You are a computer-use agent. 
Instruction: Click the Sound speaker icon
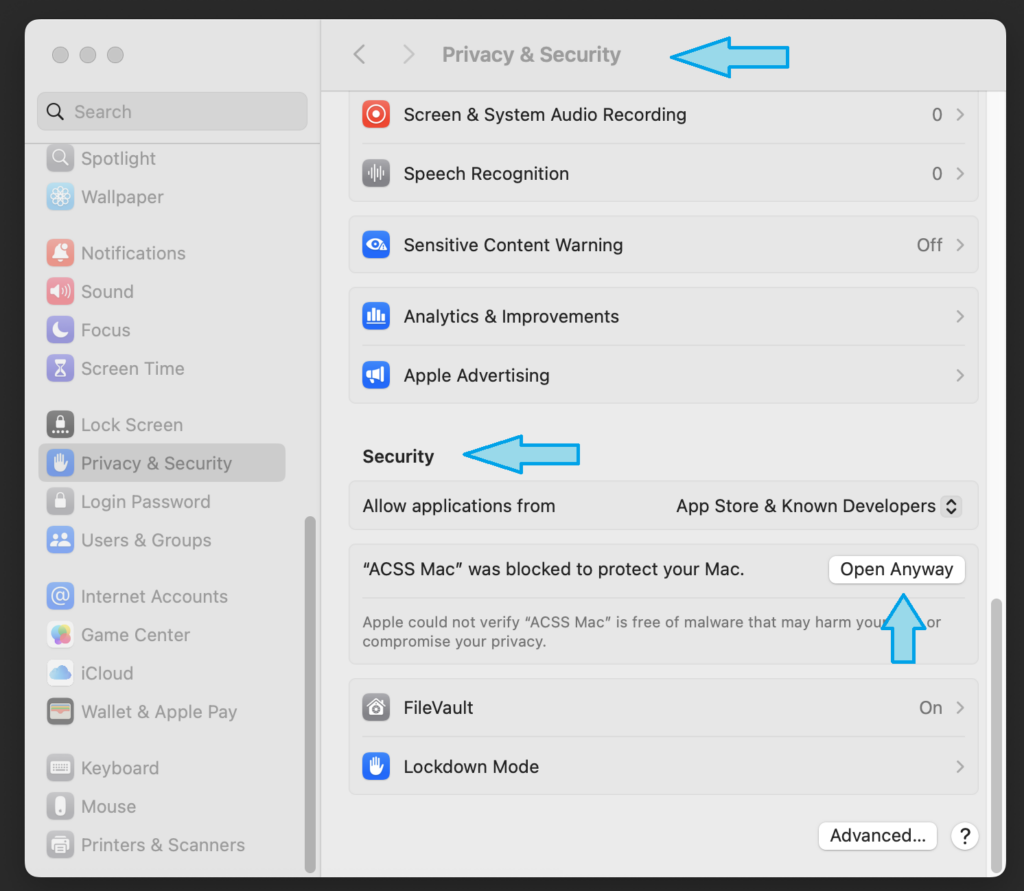(x=60, y=291)
